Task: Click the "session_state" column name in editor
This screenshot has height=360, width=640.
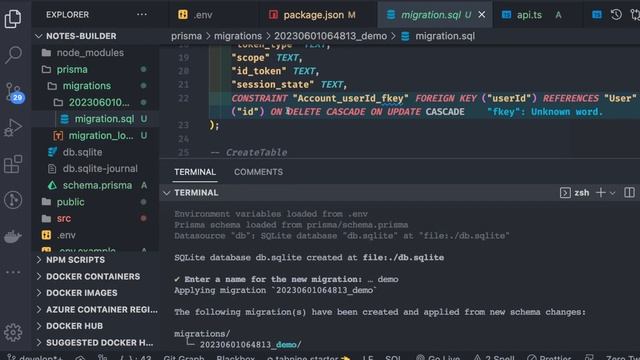Action: (272, 84)
